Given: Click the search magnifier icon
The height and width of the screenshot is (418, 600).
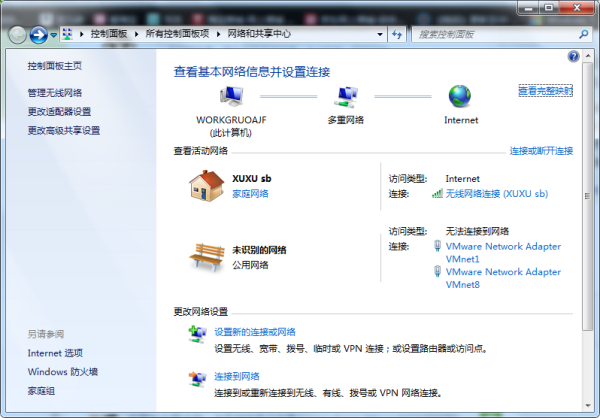Looking at the screenshot, I should [584, 34].
